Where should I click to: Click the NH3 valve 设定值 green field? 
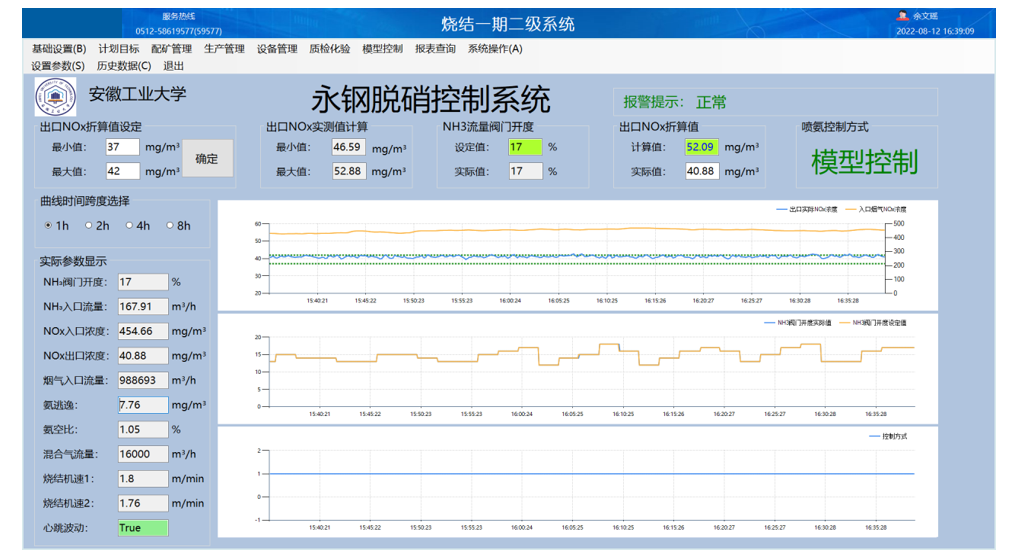(x=524, y=147)
